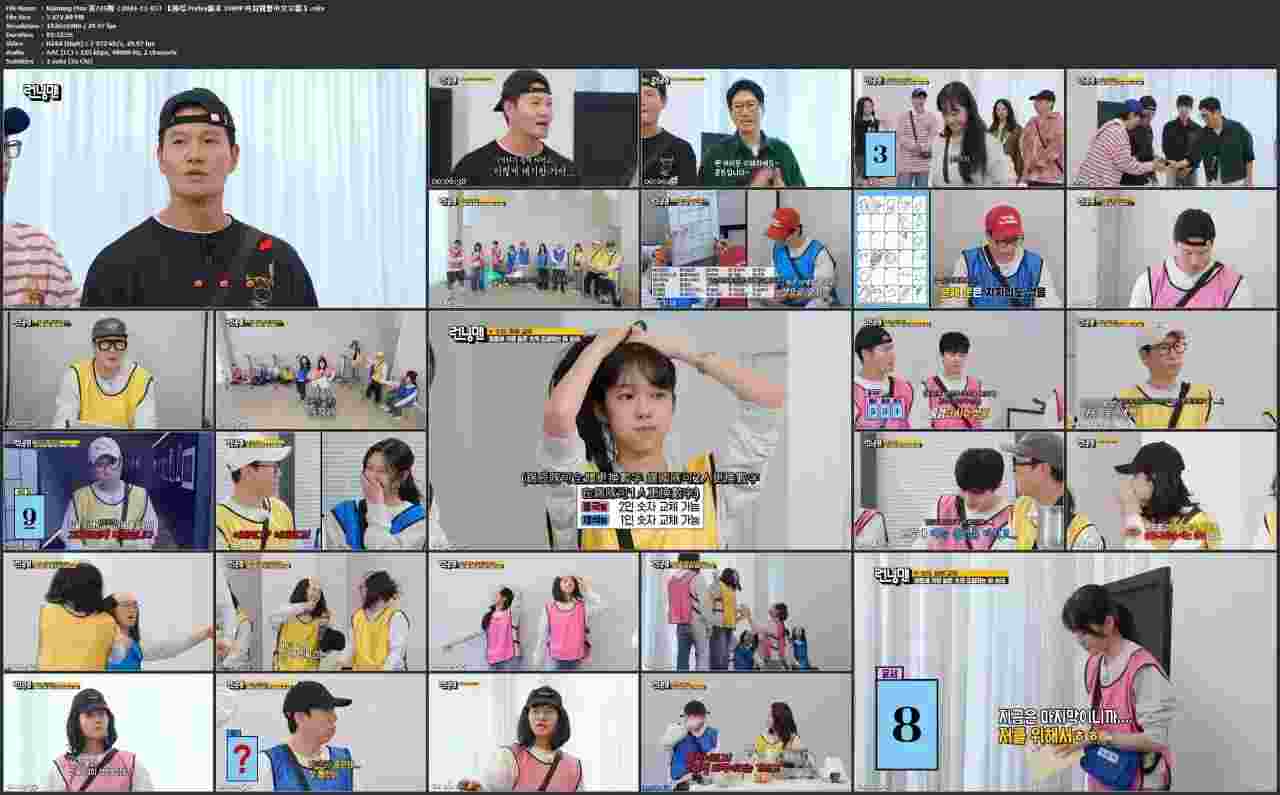Viewport: 1280px width, 795px height.
Task: Select frame of two women in yellow vests
Action: (x=320, y=612)
